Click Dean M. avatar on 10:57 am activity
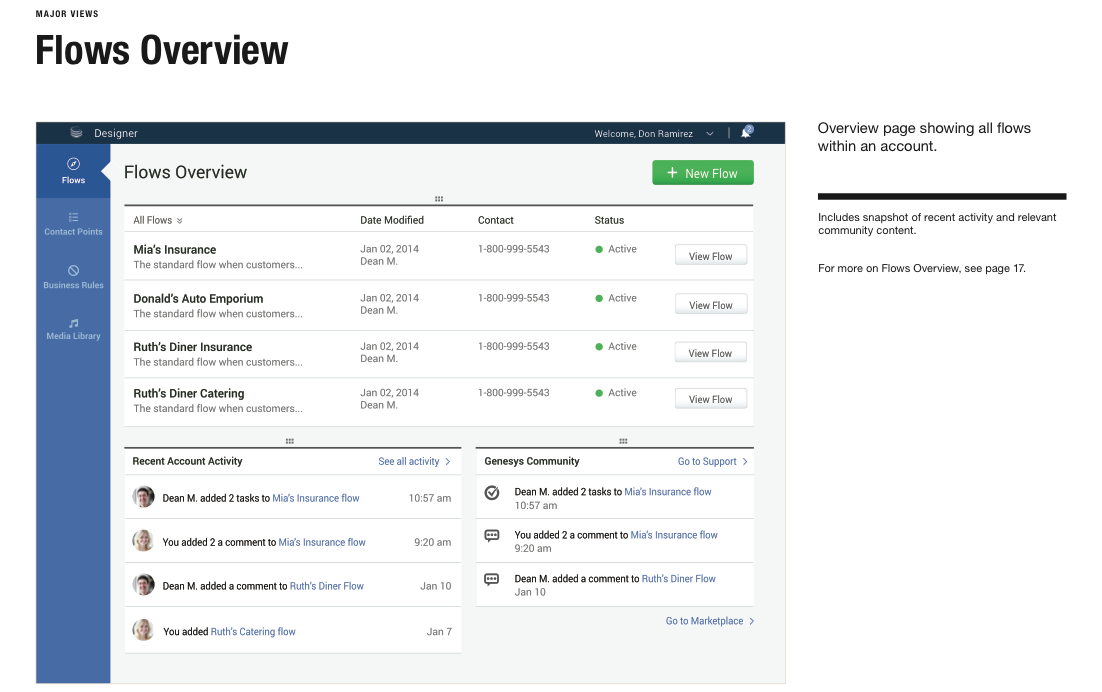Screen dimensions: 1102x692 coord(144,497)
